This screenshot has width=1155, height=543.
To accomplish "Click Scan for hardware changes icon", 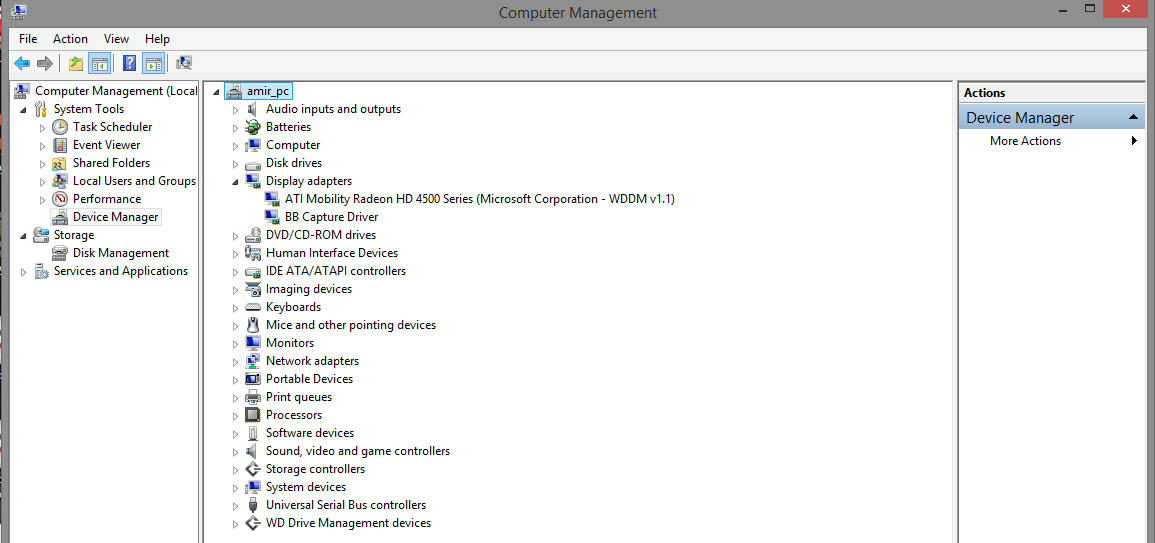I will point(184,63).
